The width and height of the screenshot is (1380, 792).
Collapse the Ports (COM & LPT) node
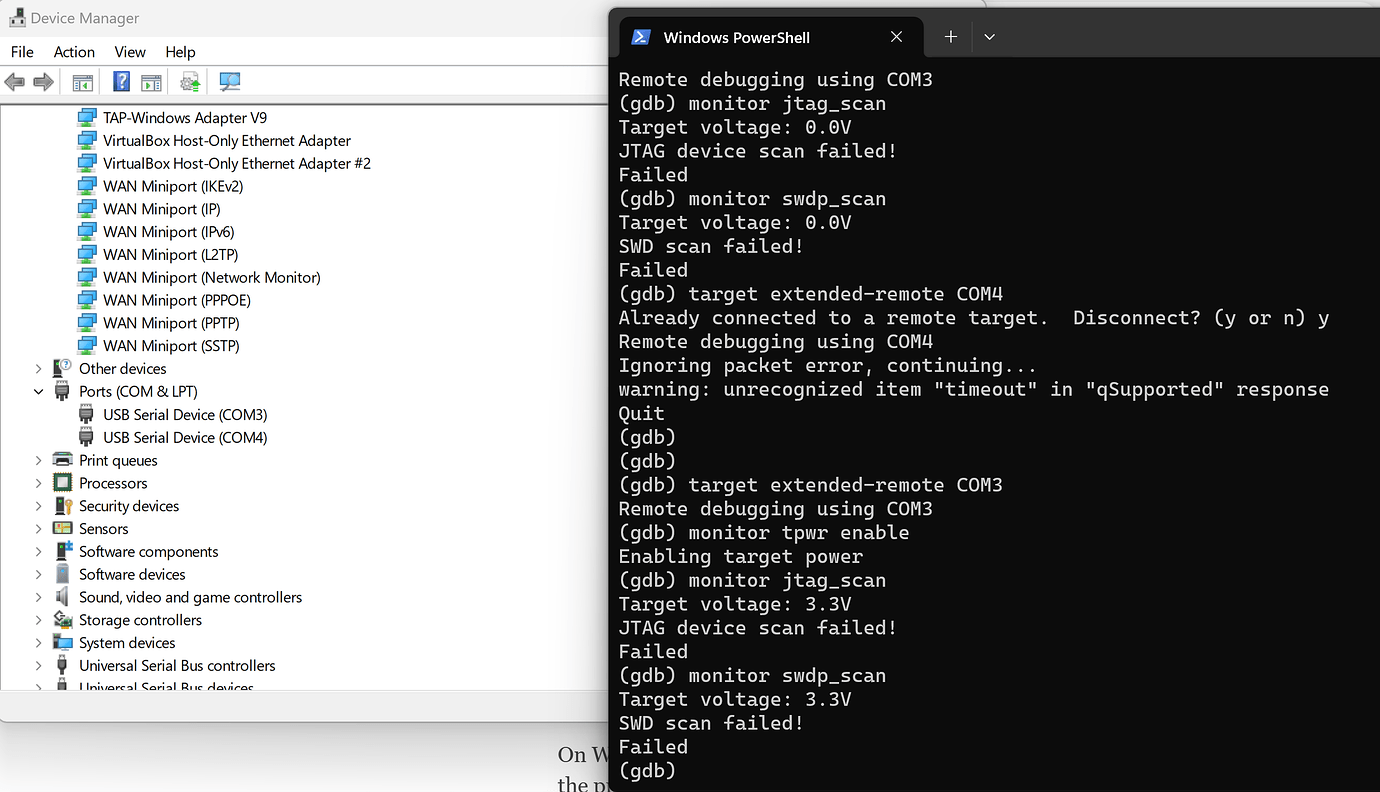point(39,392)
